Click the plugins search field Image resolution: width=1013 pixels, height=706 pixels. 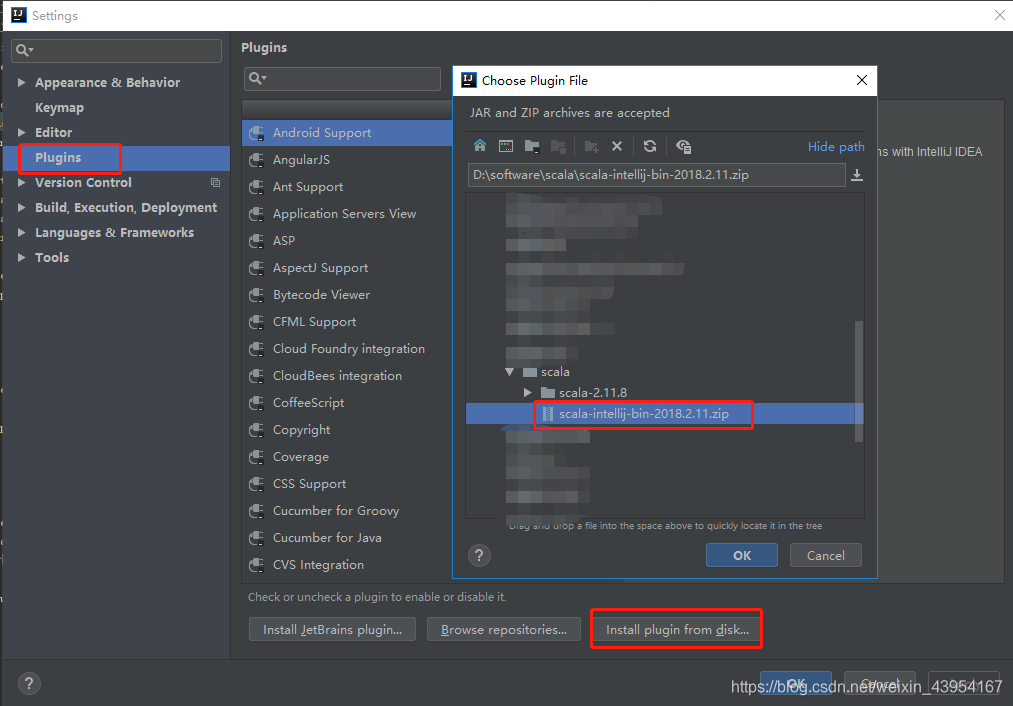point(342,78)
